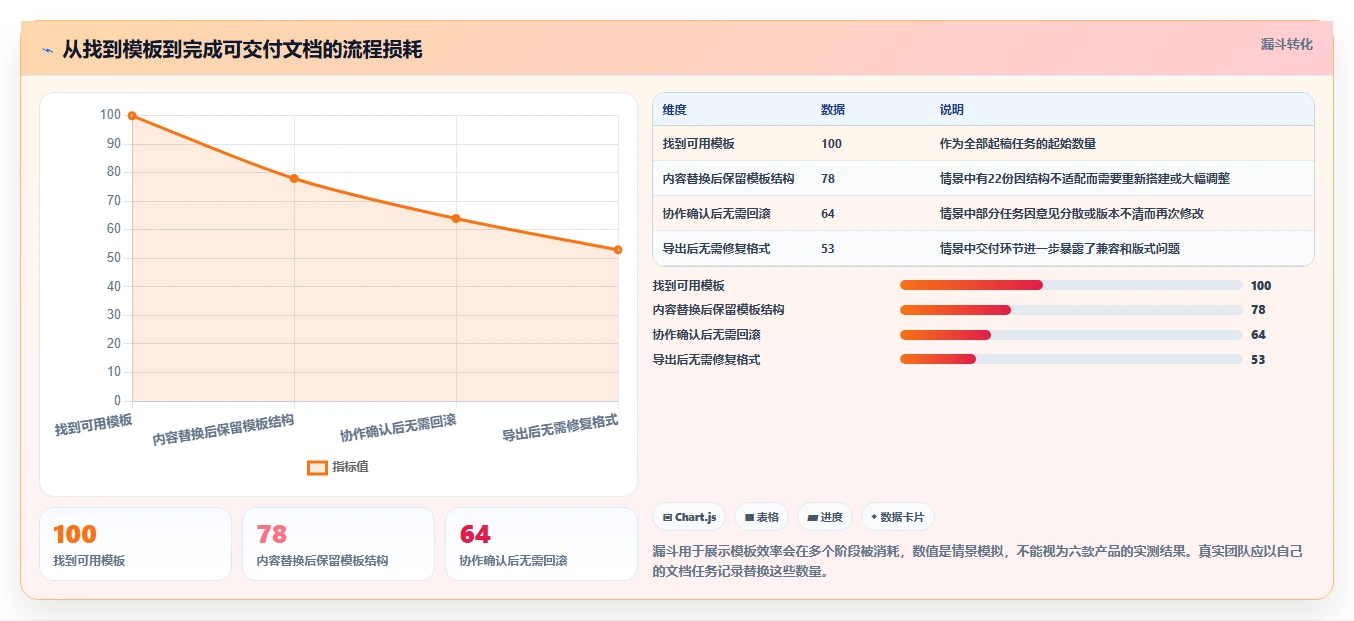This screenshot has width=1354, height=621.
Task: Click the chart data point at 78
Action: coord(294,178)
